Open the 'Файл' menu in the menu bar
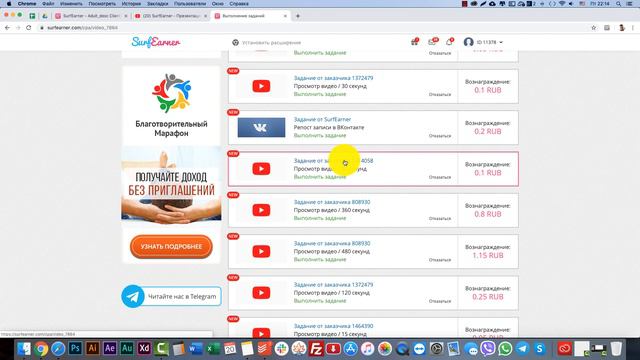Viewport: 640px width, 360px height. (x=48, y=4)
